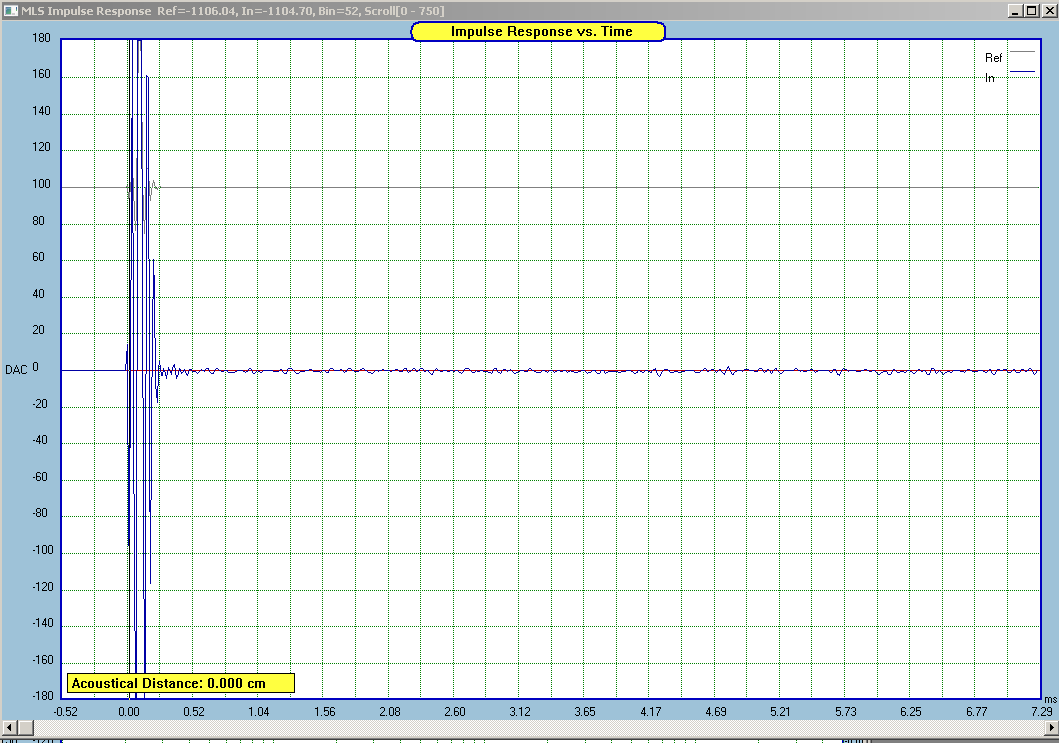Click the 'Ref' legend entry
Viewport: 1059px width, 743px height.
click(x=993, y=58)
